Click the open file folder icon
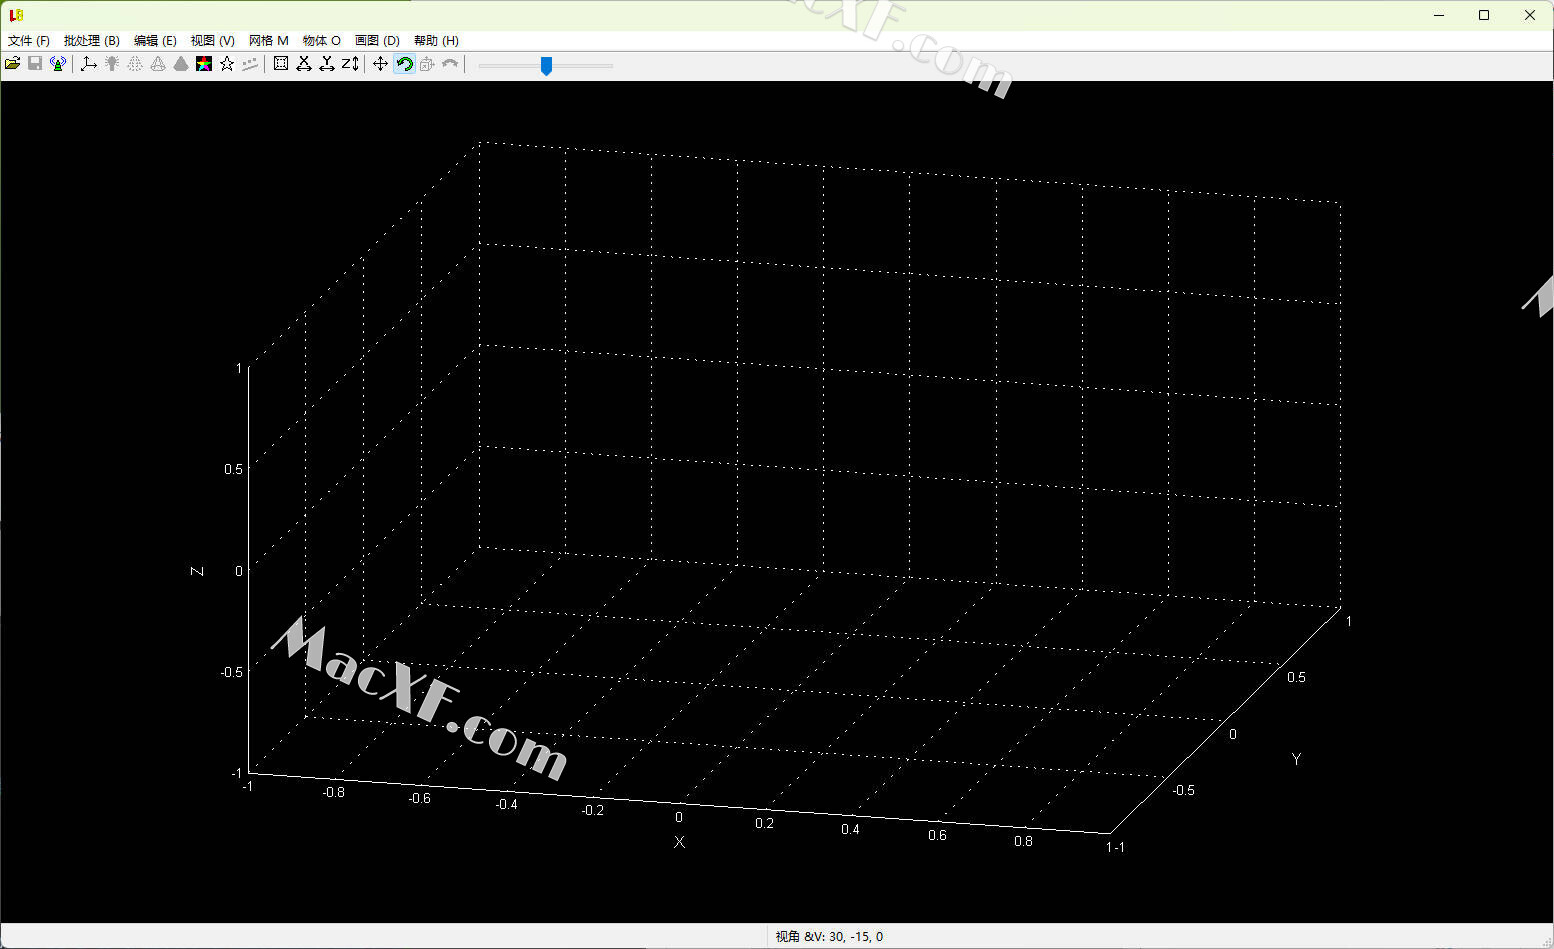This screenshot has width=1554, height=949. pyautogui.click(x=13, y=64)
